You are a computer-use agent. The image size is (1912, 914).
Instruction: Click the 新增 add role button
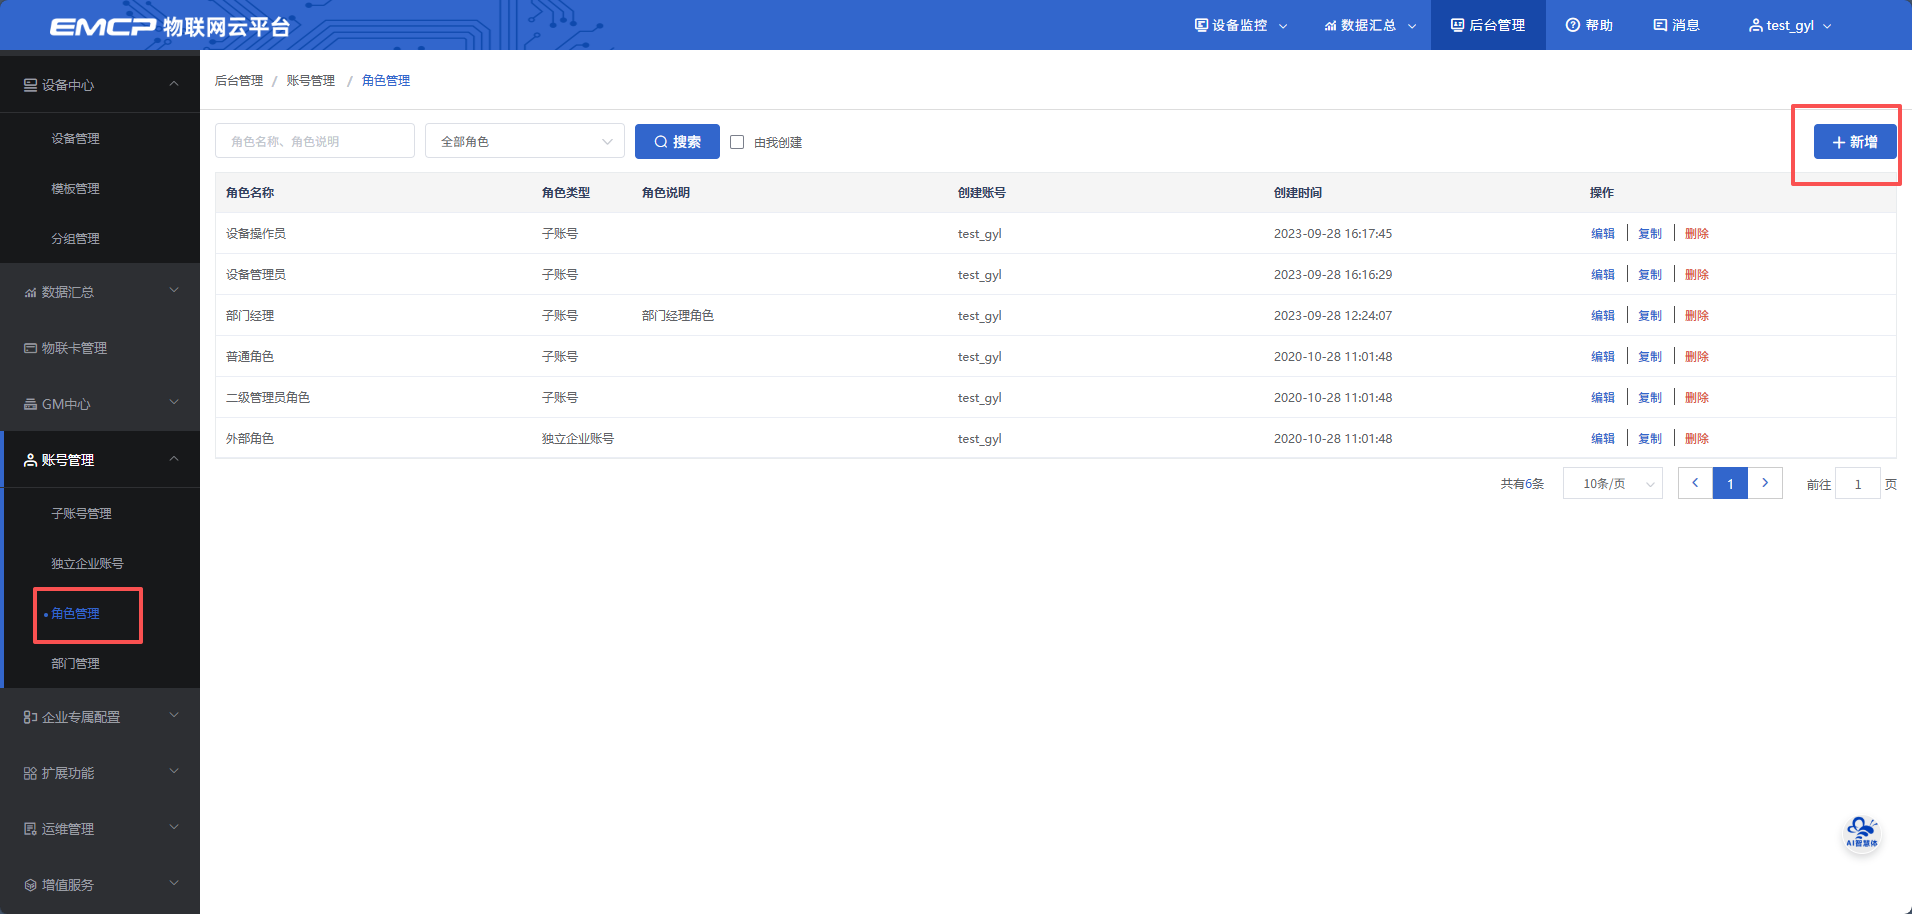point(1854,142)
